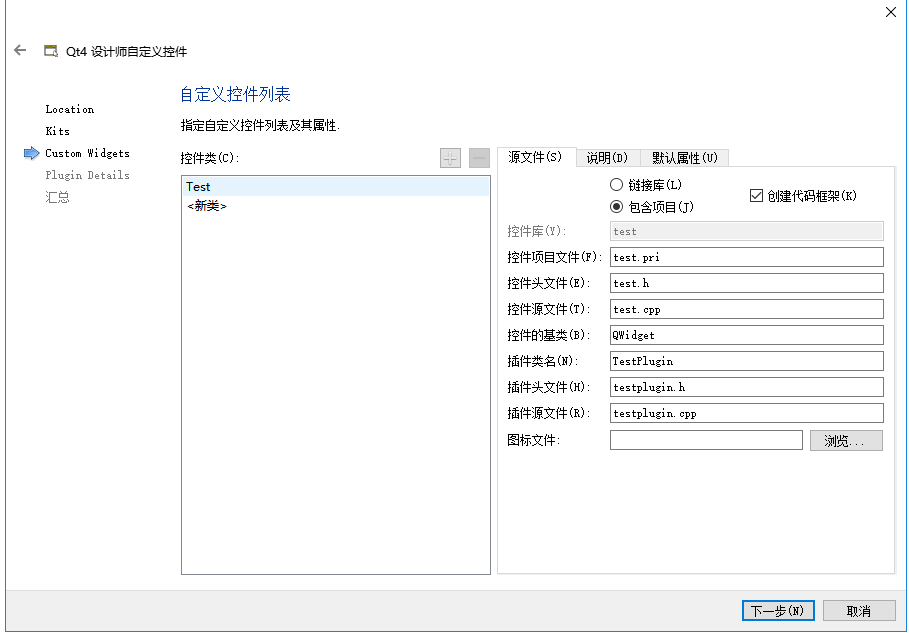
Task: Click the disabled 控件库 field
Action: [747, 231]
